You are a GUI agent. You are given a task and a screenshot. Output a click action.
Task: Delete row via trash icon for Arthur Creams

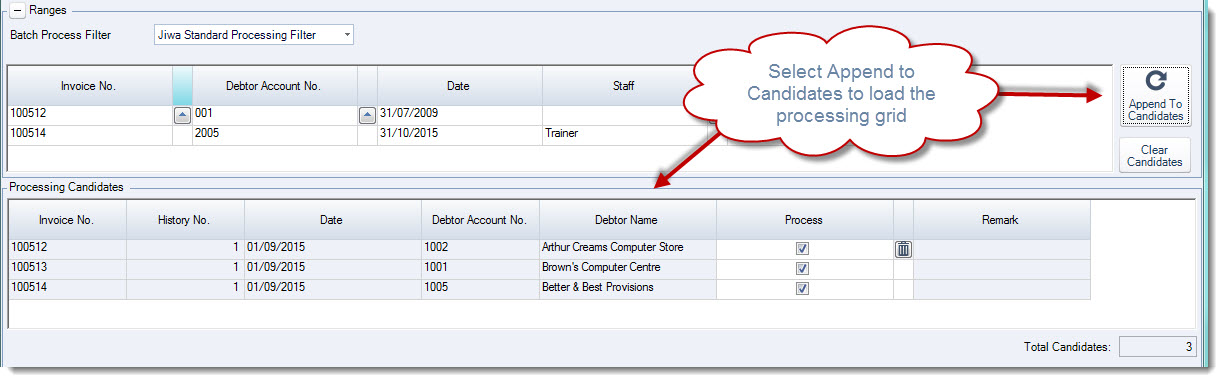pyautogui.click(x=903, y=249)
